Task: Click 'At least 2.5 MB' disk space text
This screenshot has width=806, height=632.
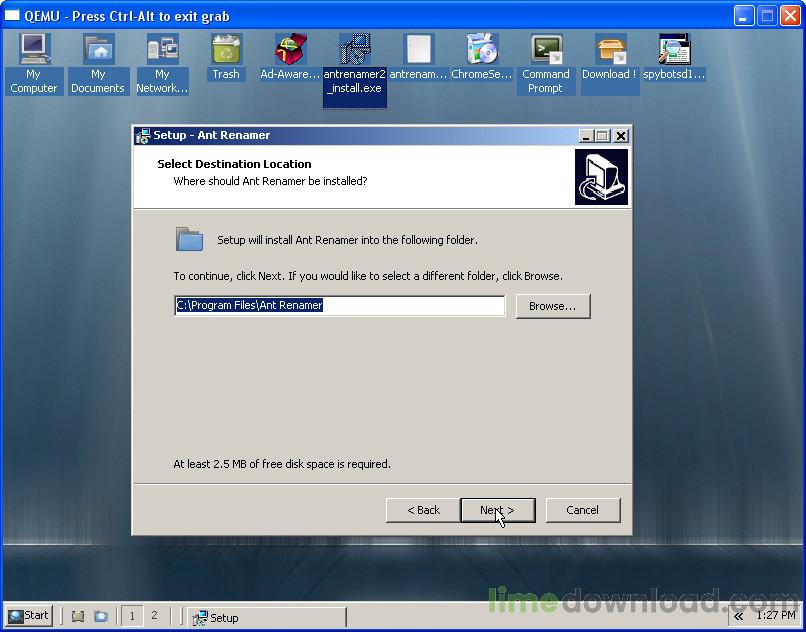Action: (x=282, y=464)
